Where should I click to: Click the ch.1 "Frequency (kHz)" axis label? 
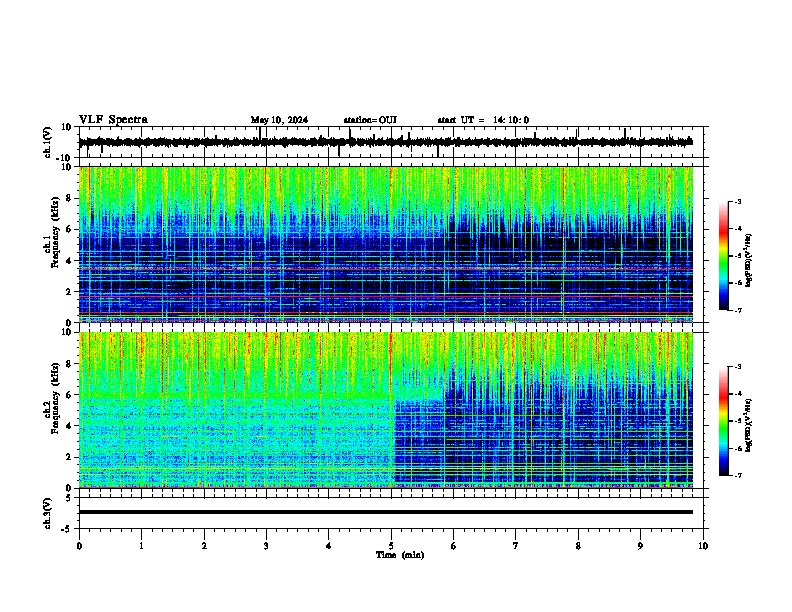click(55, 232)
